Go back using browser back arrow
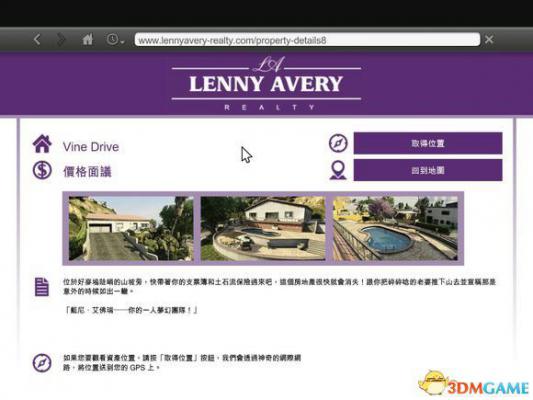Screen dimensions: 533x400 37,40
